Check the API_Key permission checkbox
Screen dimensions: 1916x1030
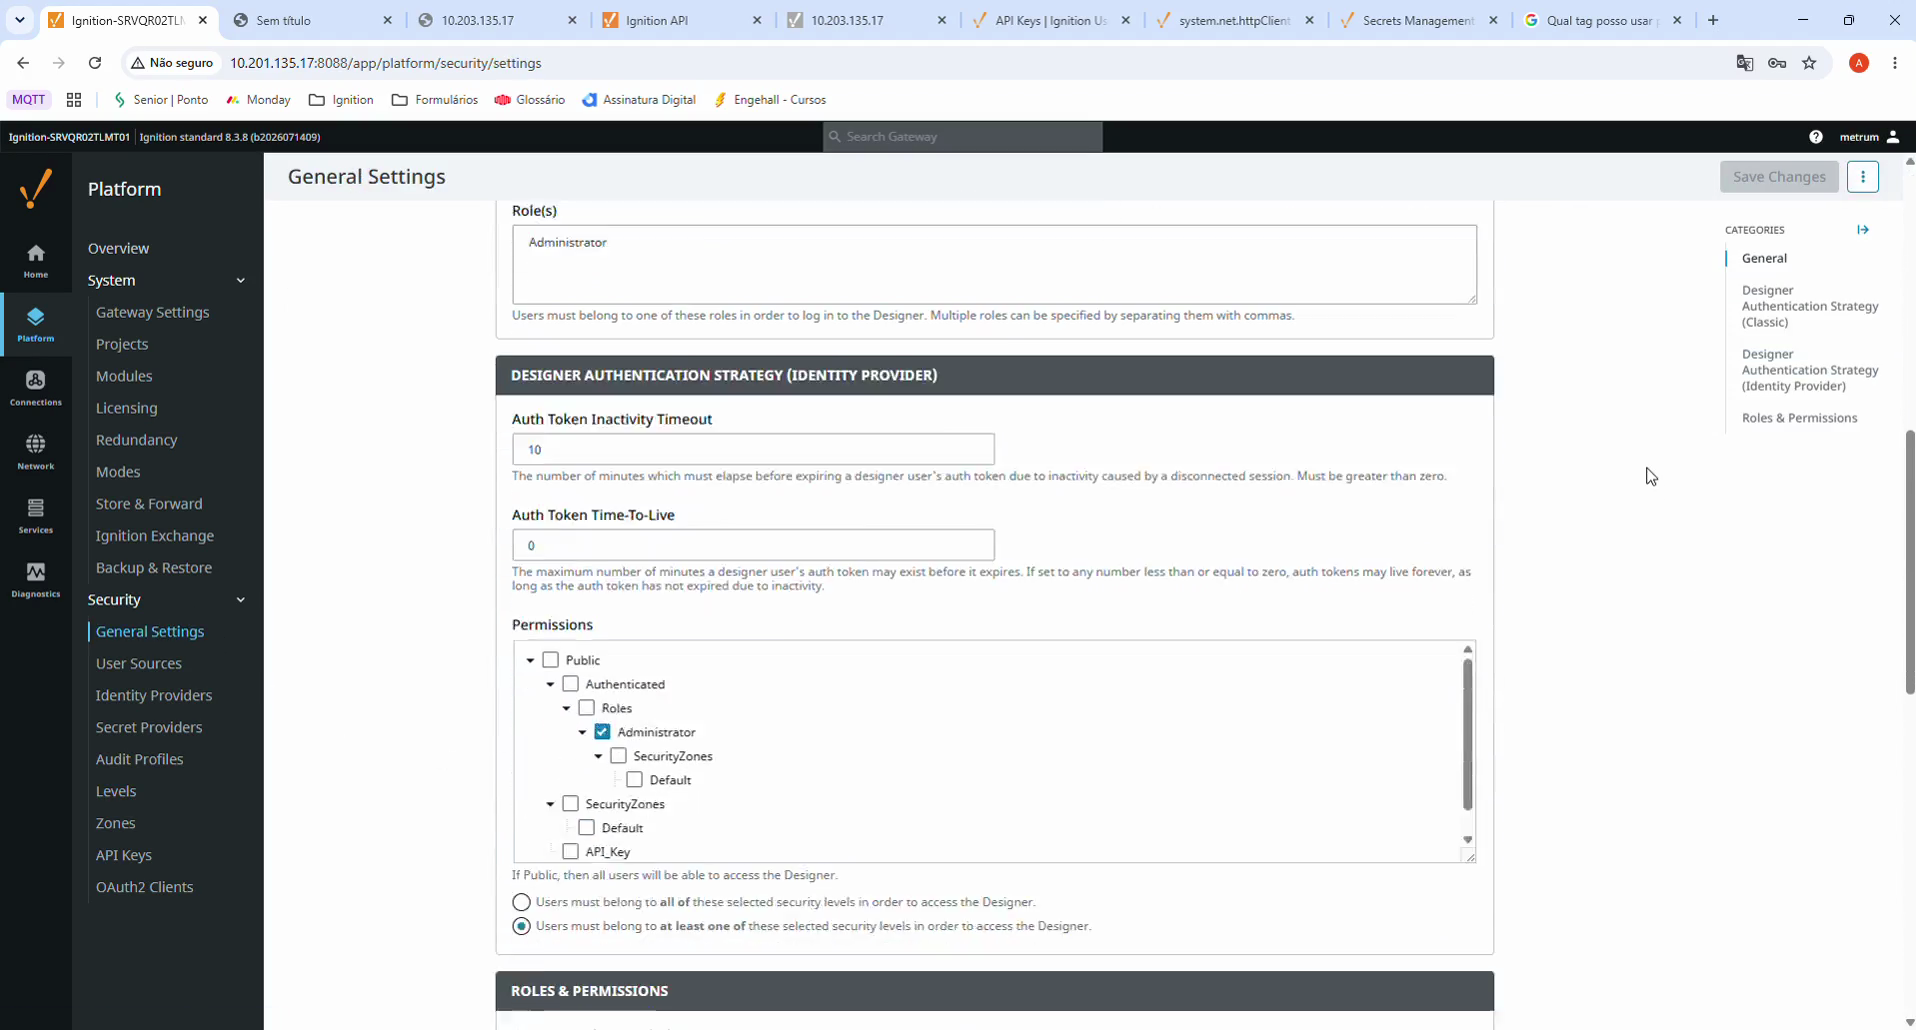pos(570,852)
